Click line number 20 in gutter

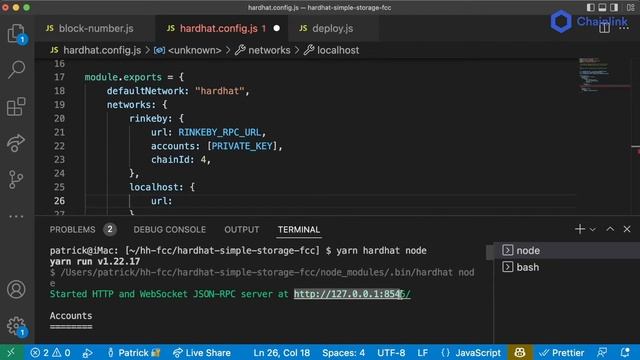(x=59, y=118)
